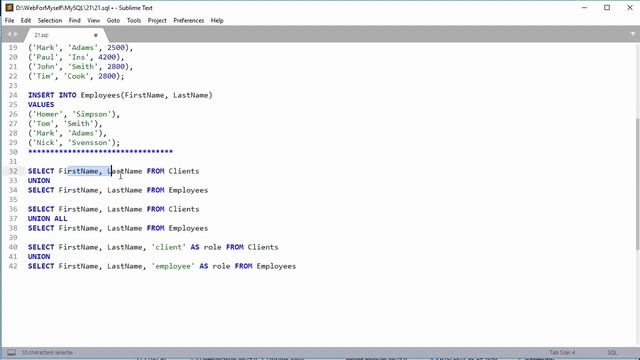The image size is (640, 360).
Task: Click line number 32 in the gutter
Action: [x=13, y=171]
